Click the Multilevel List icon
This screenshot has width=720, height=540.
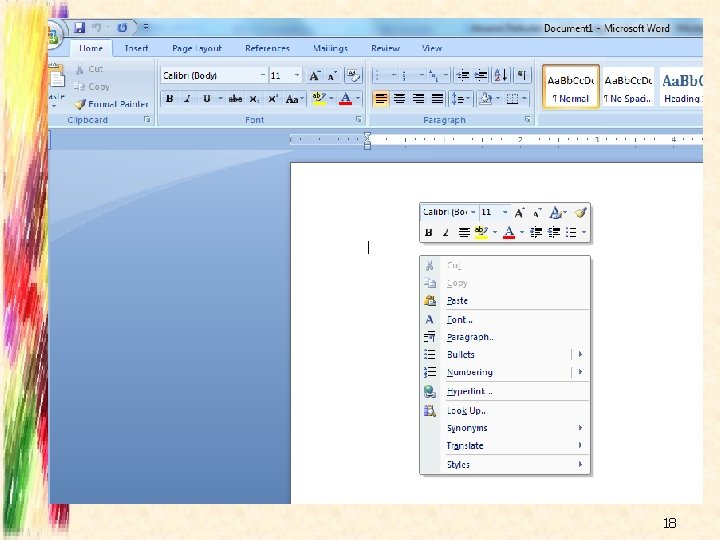[433, 75]
